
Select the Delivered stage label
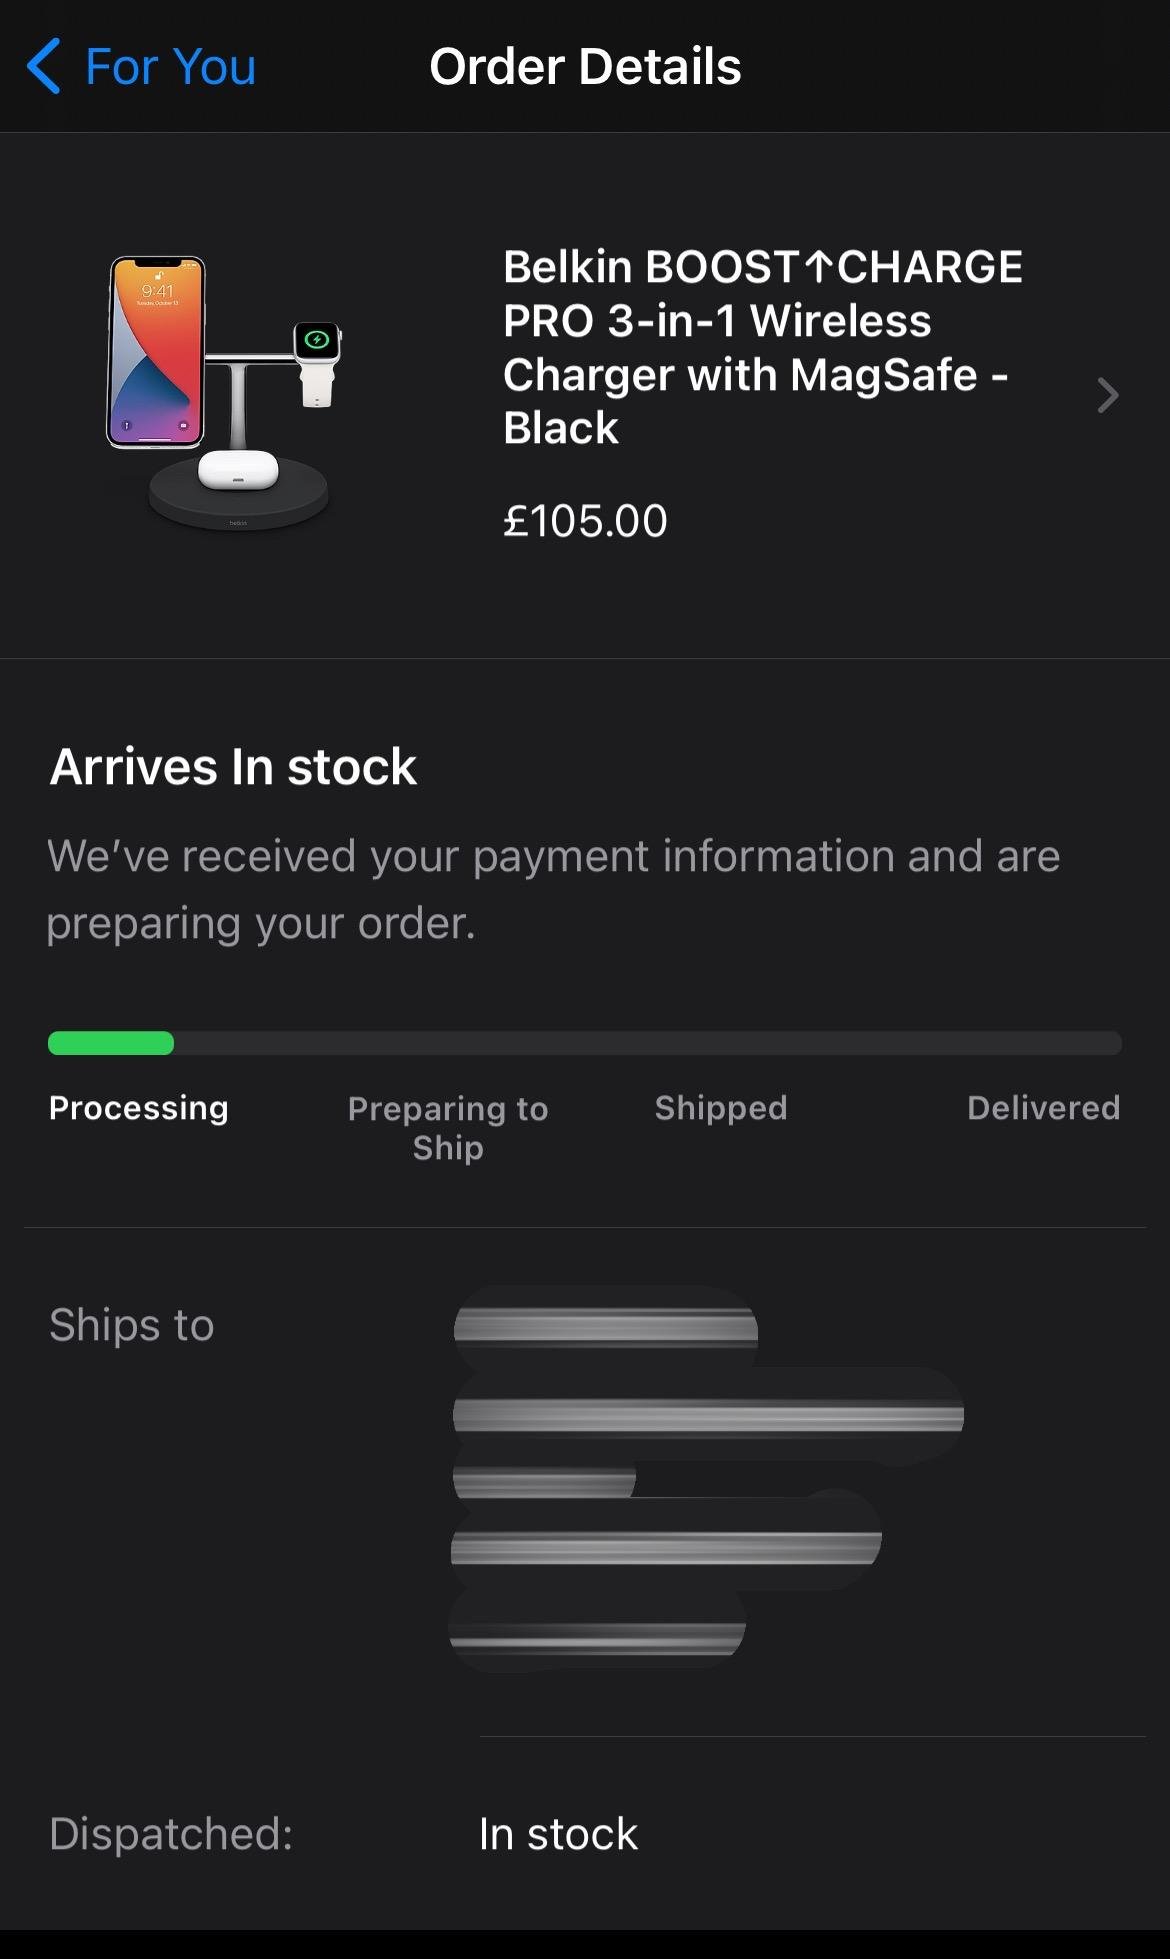(x=1043, y=1108)
